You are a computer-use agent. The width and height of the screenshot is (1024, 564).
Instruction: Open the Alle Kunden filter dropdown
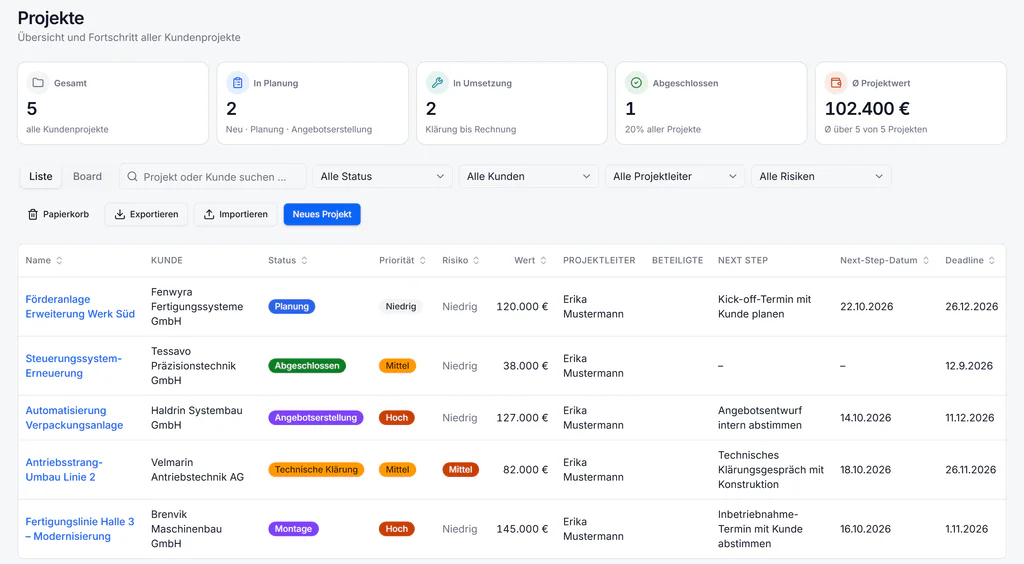[528, 176]
